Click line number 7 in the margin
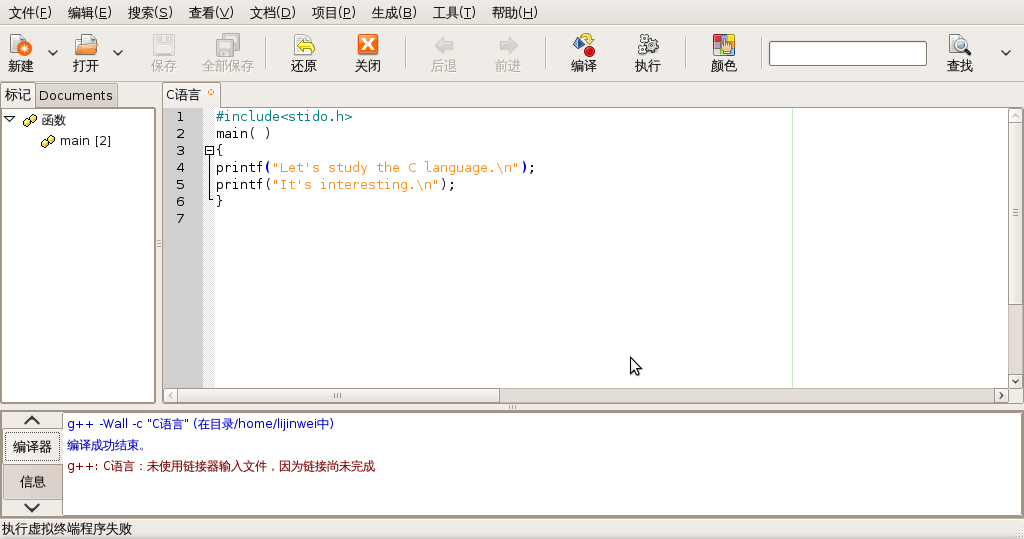 tap(180, 218)
